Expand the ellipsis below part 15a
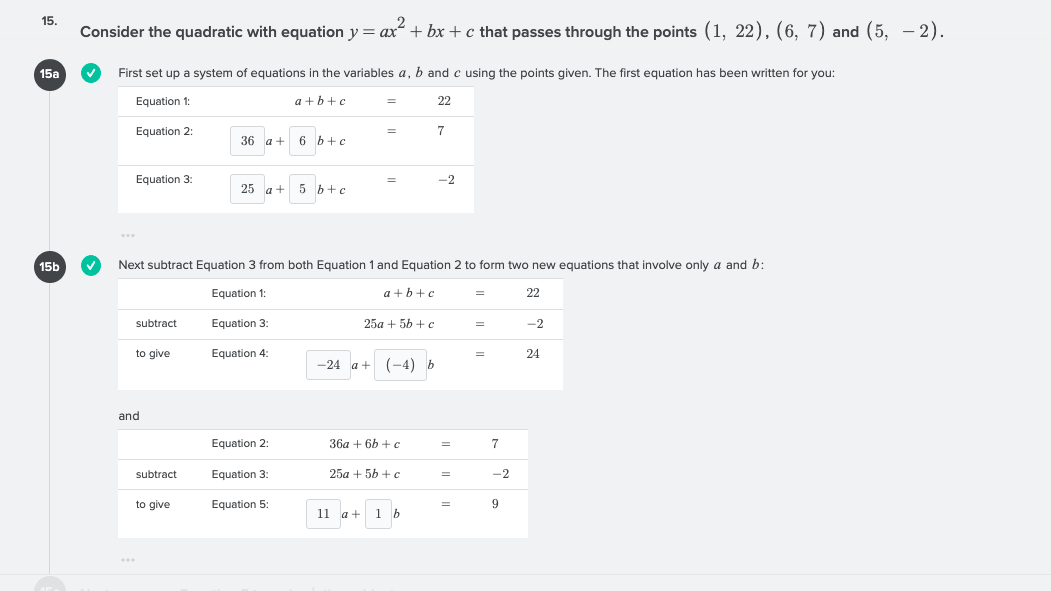1051x591 pixels. (128, 233)
